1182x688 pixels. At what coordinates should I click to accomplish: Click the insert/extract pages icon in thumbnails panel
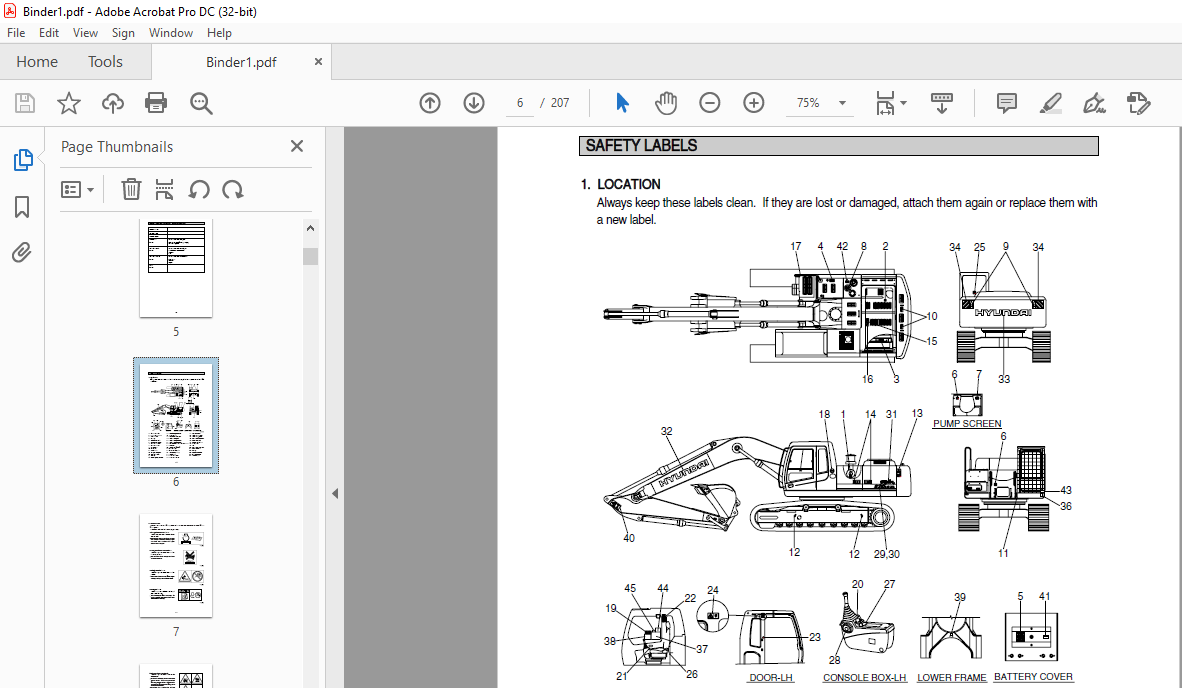point(164,189)
